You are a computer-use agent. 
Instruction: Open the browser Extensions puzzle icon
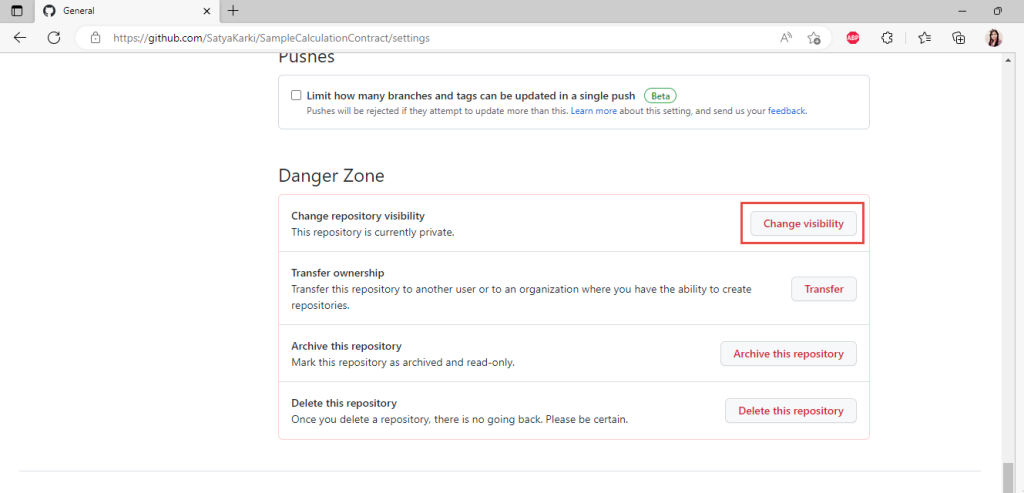pos(887,38)
